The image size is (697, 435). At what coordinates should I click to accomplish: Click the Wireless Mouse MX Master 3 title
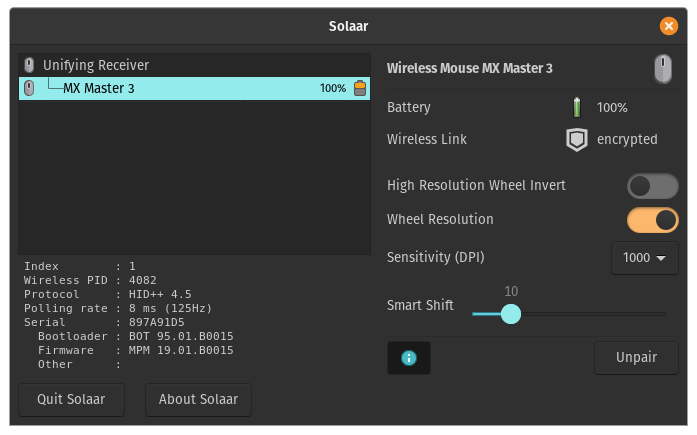469,68
